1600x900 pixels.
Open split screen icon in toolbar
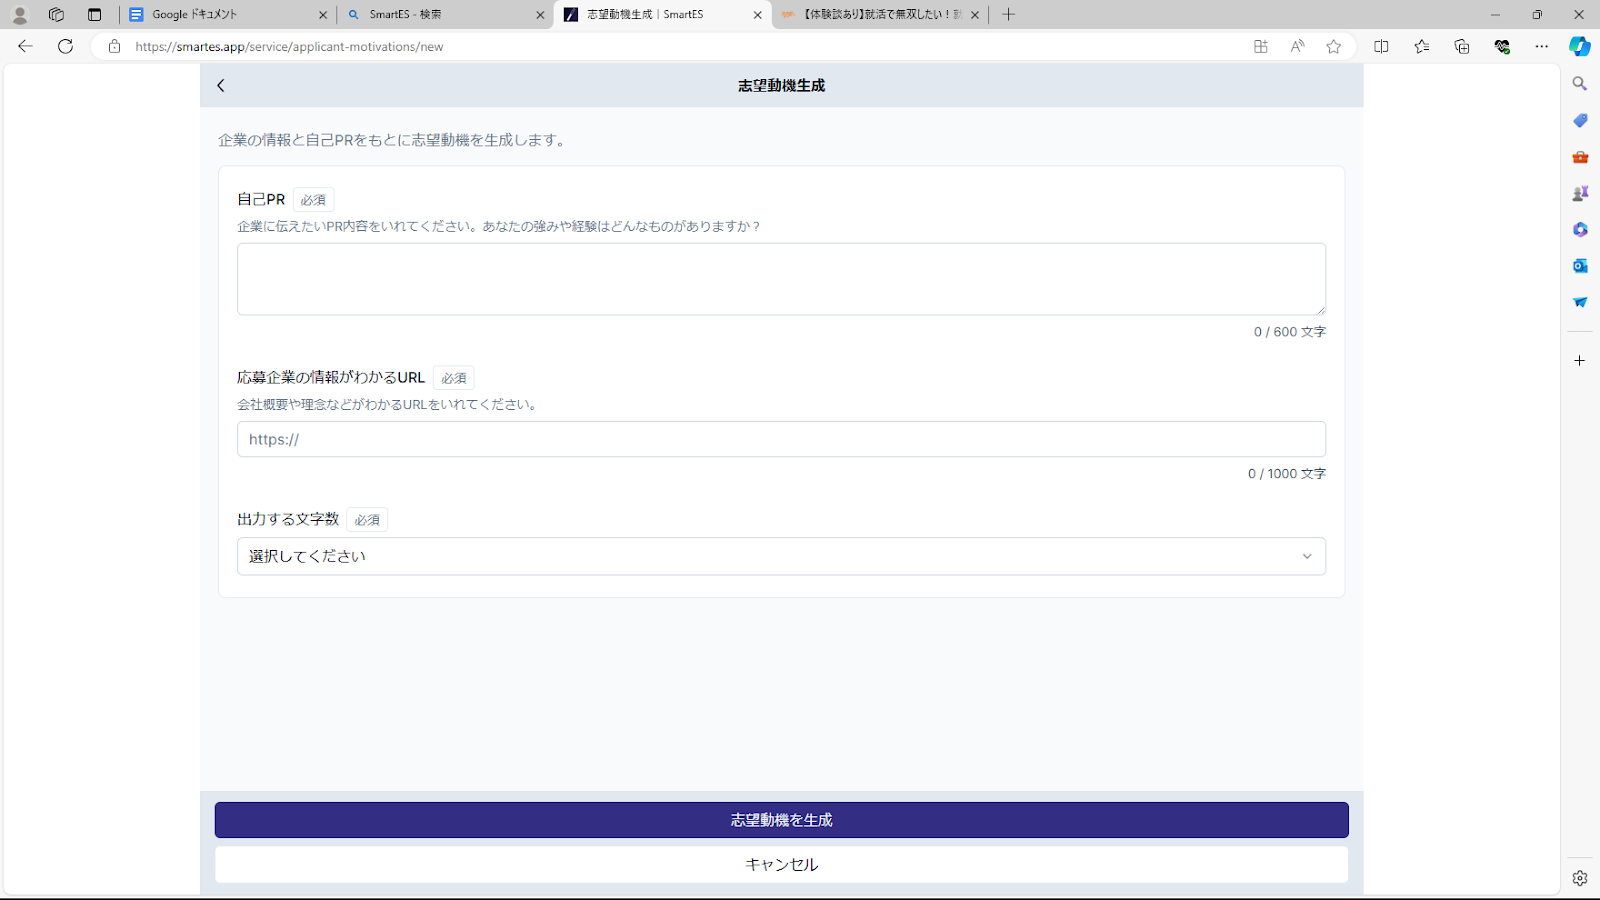point(1381,46)
